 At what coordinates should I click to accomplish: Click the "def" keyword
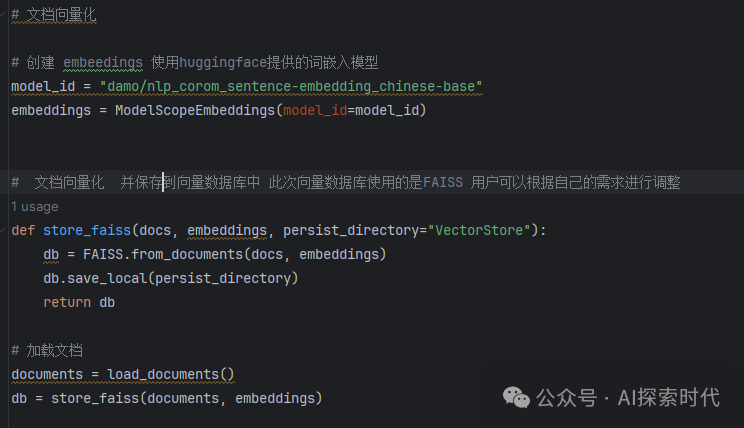coord(22,230)
